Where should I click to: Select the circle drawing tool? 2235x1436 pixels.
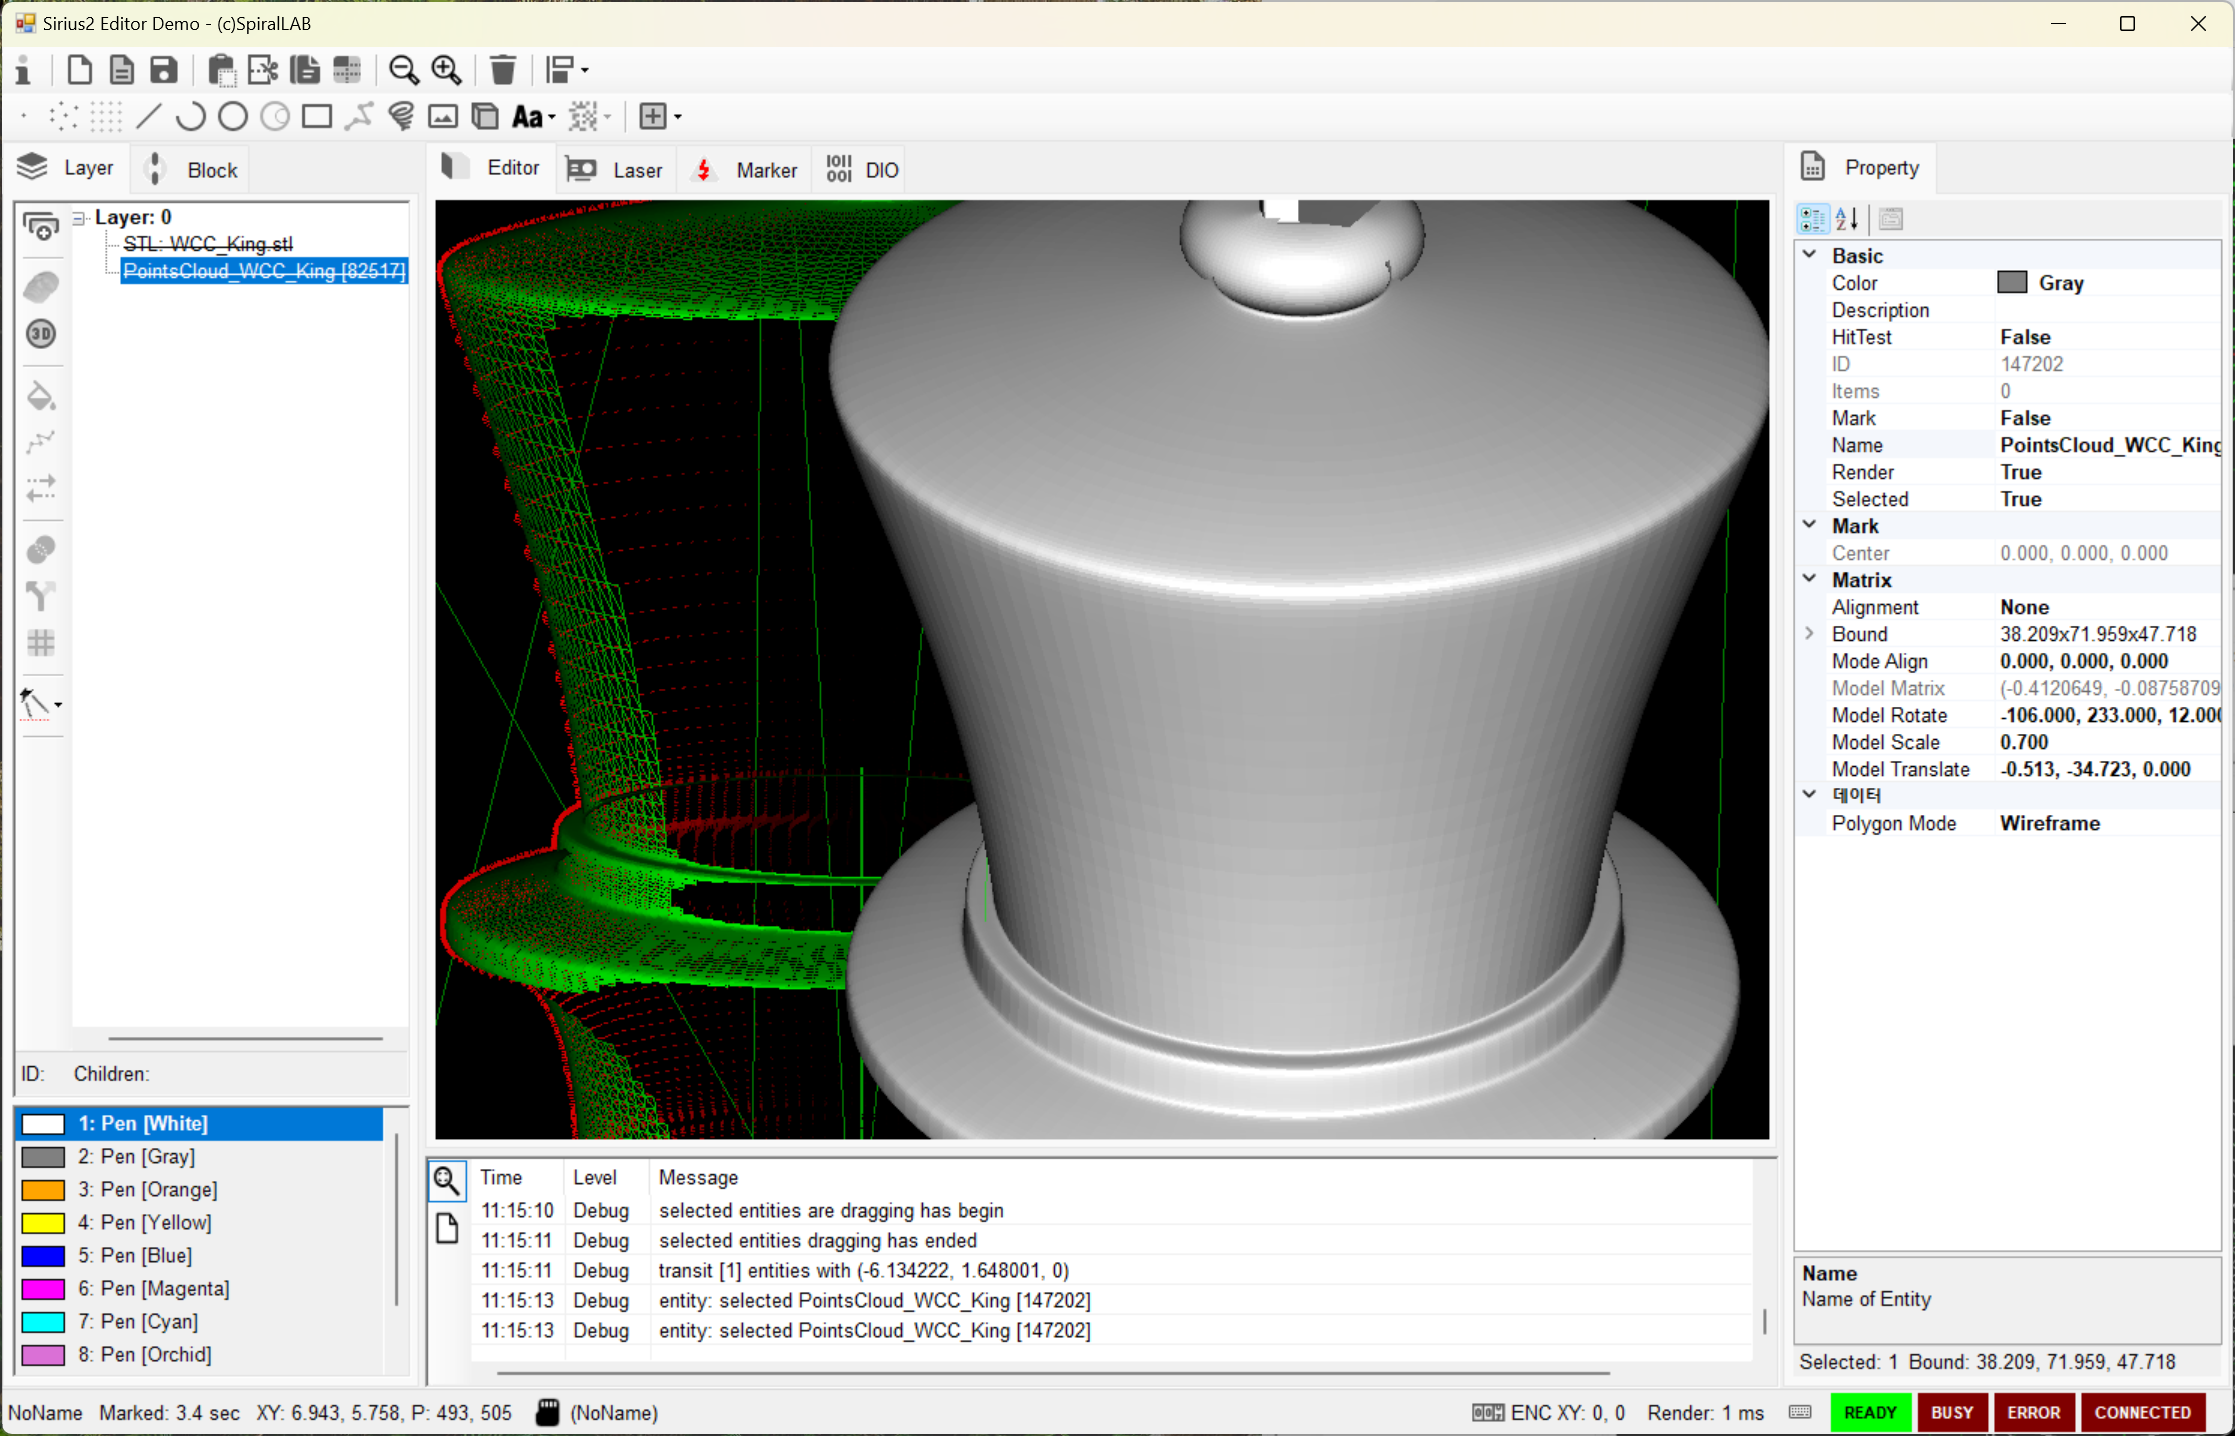point(232,117)
